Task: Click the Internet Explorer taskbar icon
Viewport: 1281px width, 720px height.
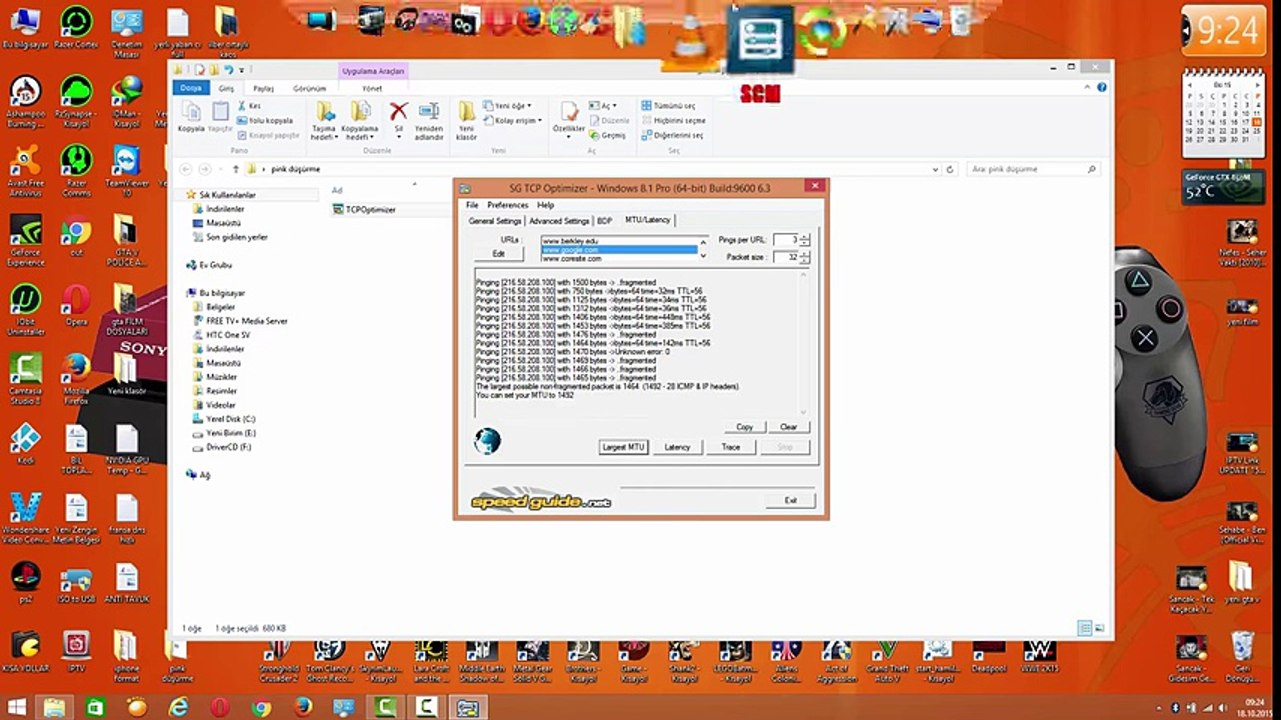Action: coord(178,707)
